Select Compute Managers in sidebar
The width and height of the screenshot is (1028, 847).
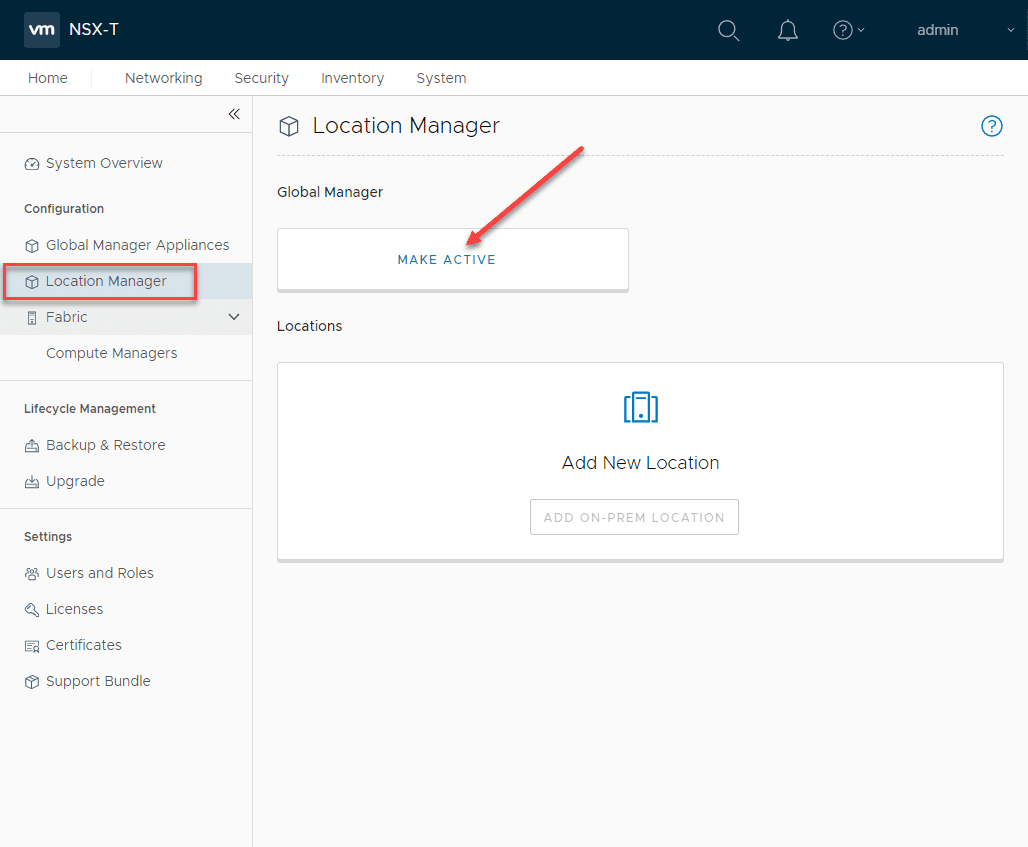point(111,352)
